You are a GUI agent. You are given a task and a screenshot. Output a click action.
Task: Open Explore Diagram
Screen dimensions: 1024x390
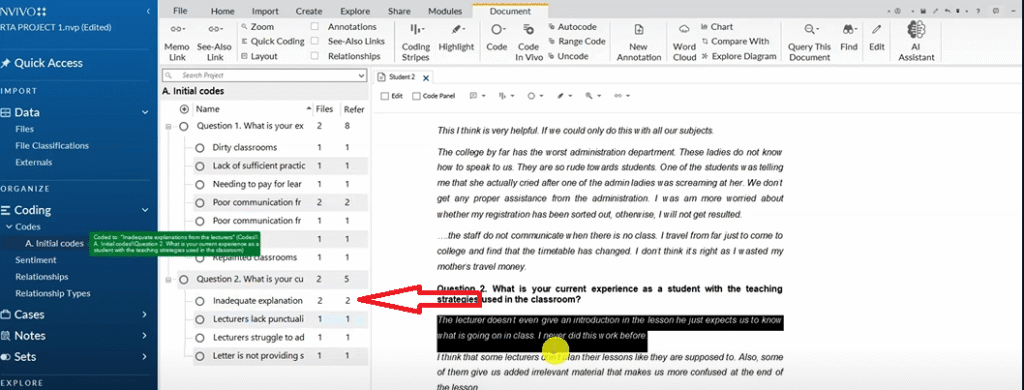[739, 56]
